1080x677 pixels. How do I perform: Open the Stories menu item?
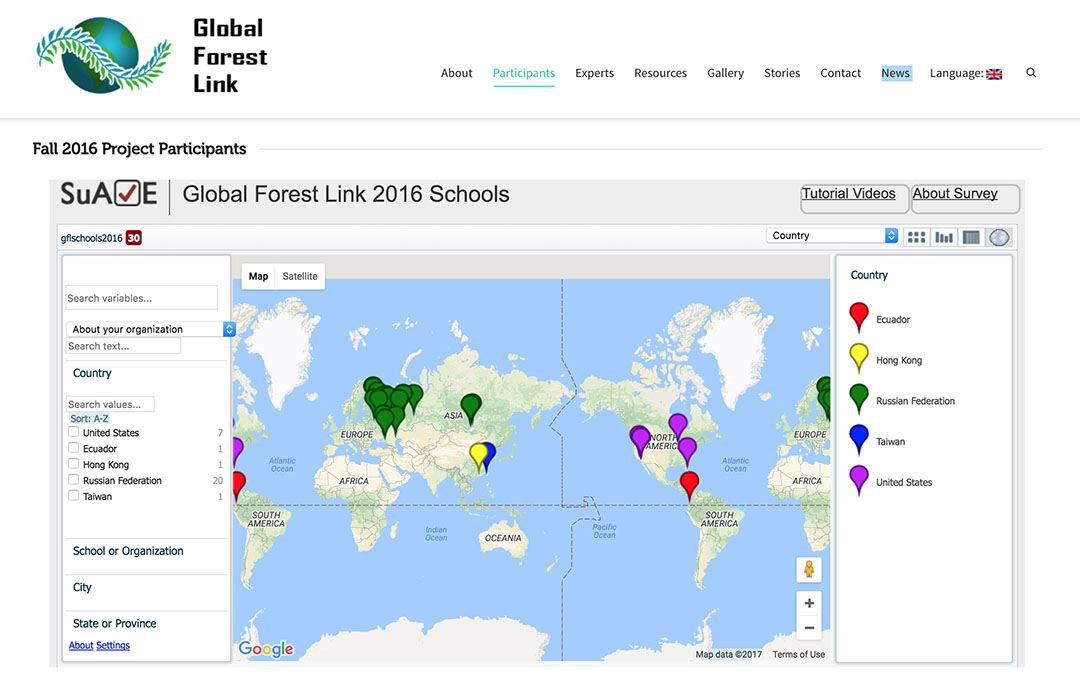(x=782, y=73)
